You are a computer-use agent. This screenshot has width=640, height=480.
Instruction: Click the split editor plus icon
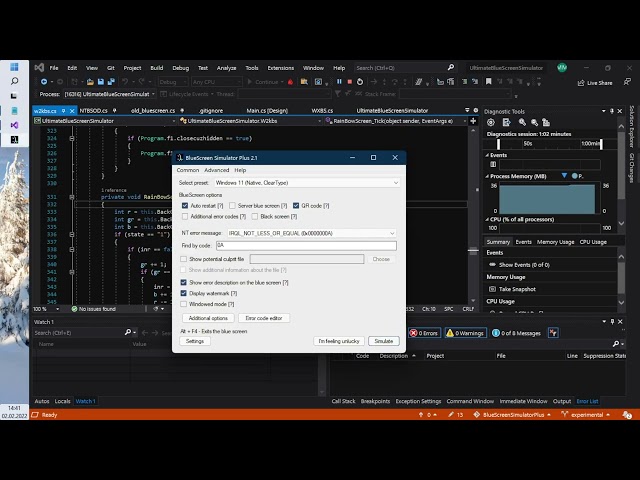coord(473,121)
